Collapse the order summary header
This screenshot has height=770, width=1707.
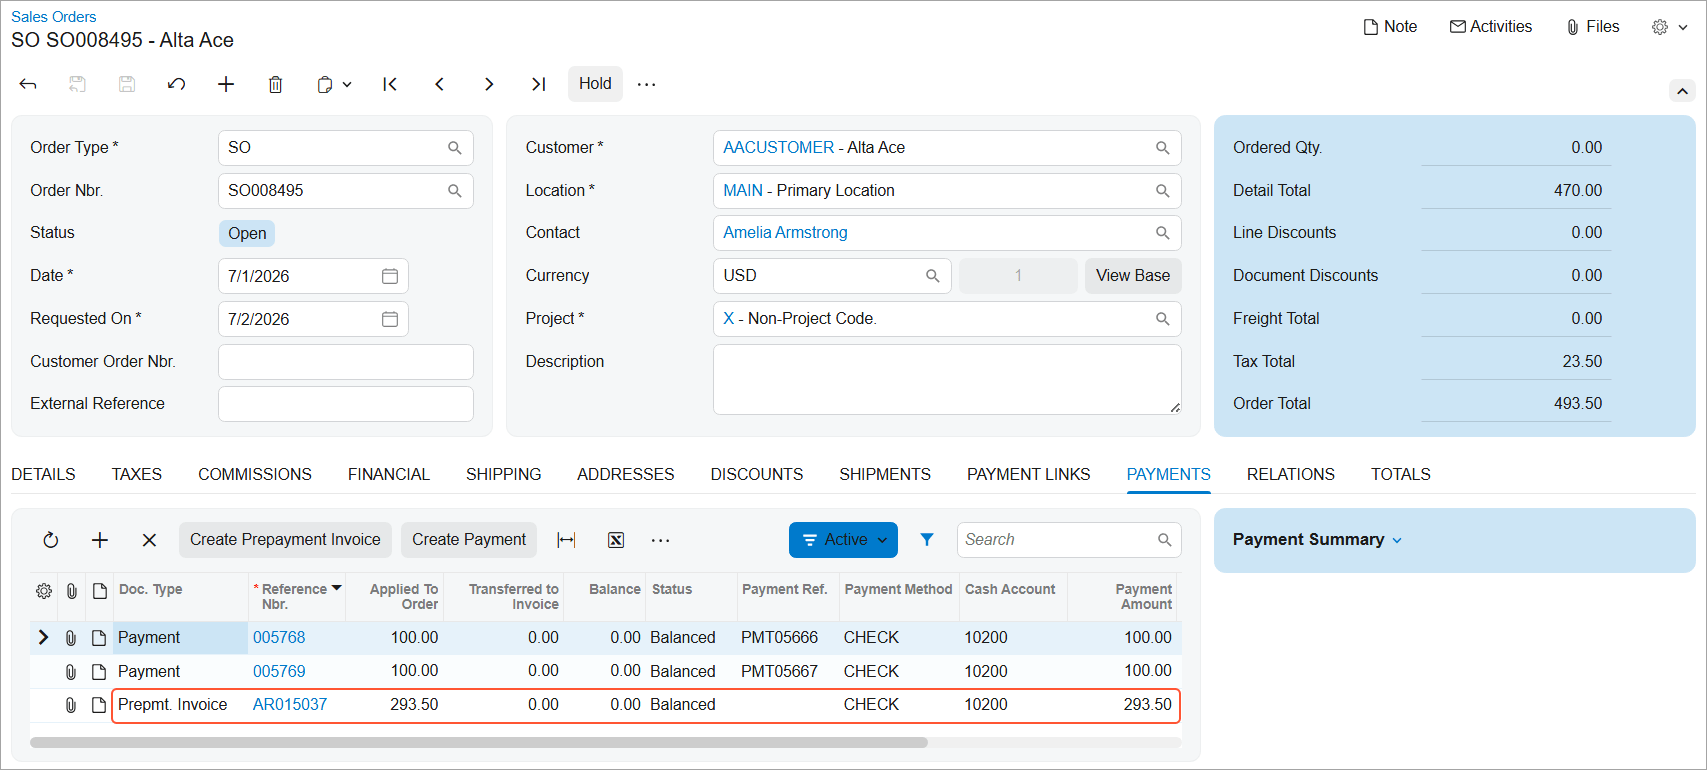click(x=1682, y=91)
